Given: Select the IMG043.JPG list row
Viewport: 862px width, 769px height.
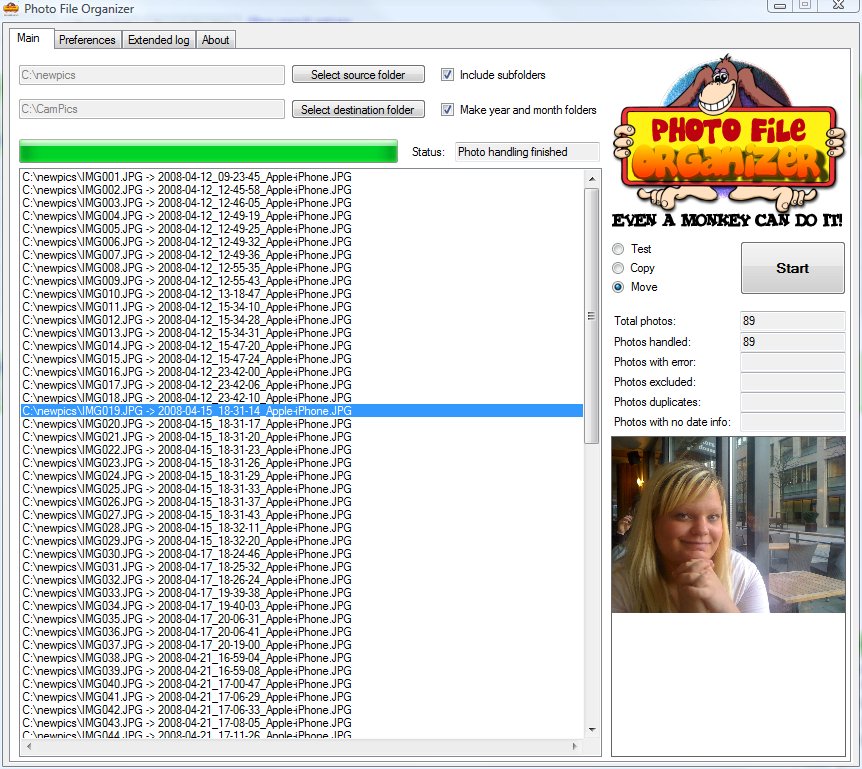Looking at the screenshot, I should [302, 723].
